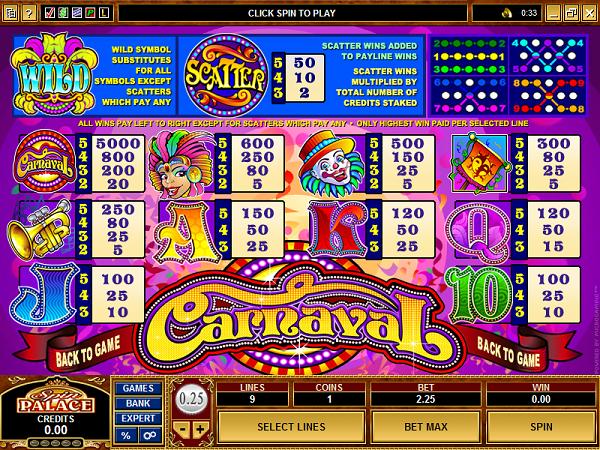Viewport: 600px width, 450px height.
Task: Click the red checkmark status icon
Action: (50, 13)
